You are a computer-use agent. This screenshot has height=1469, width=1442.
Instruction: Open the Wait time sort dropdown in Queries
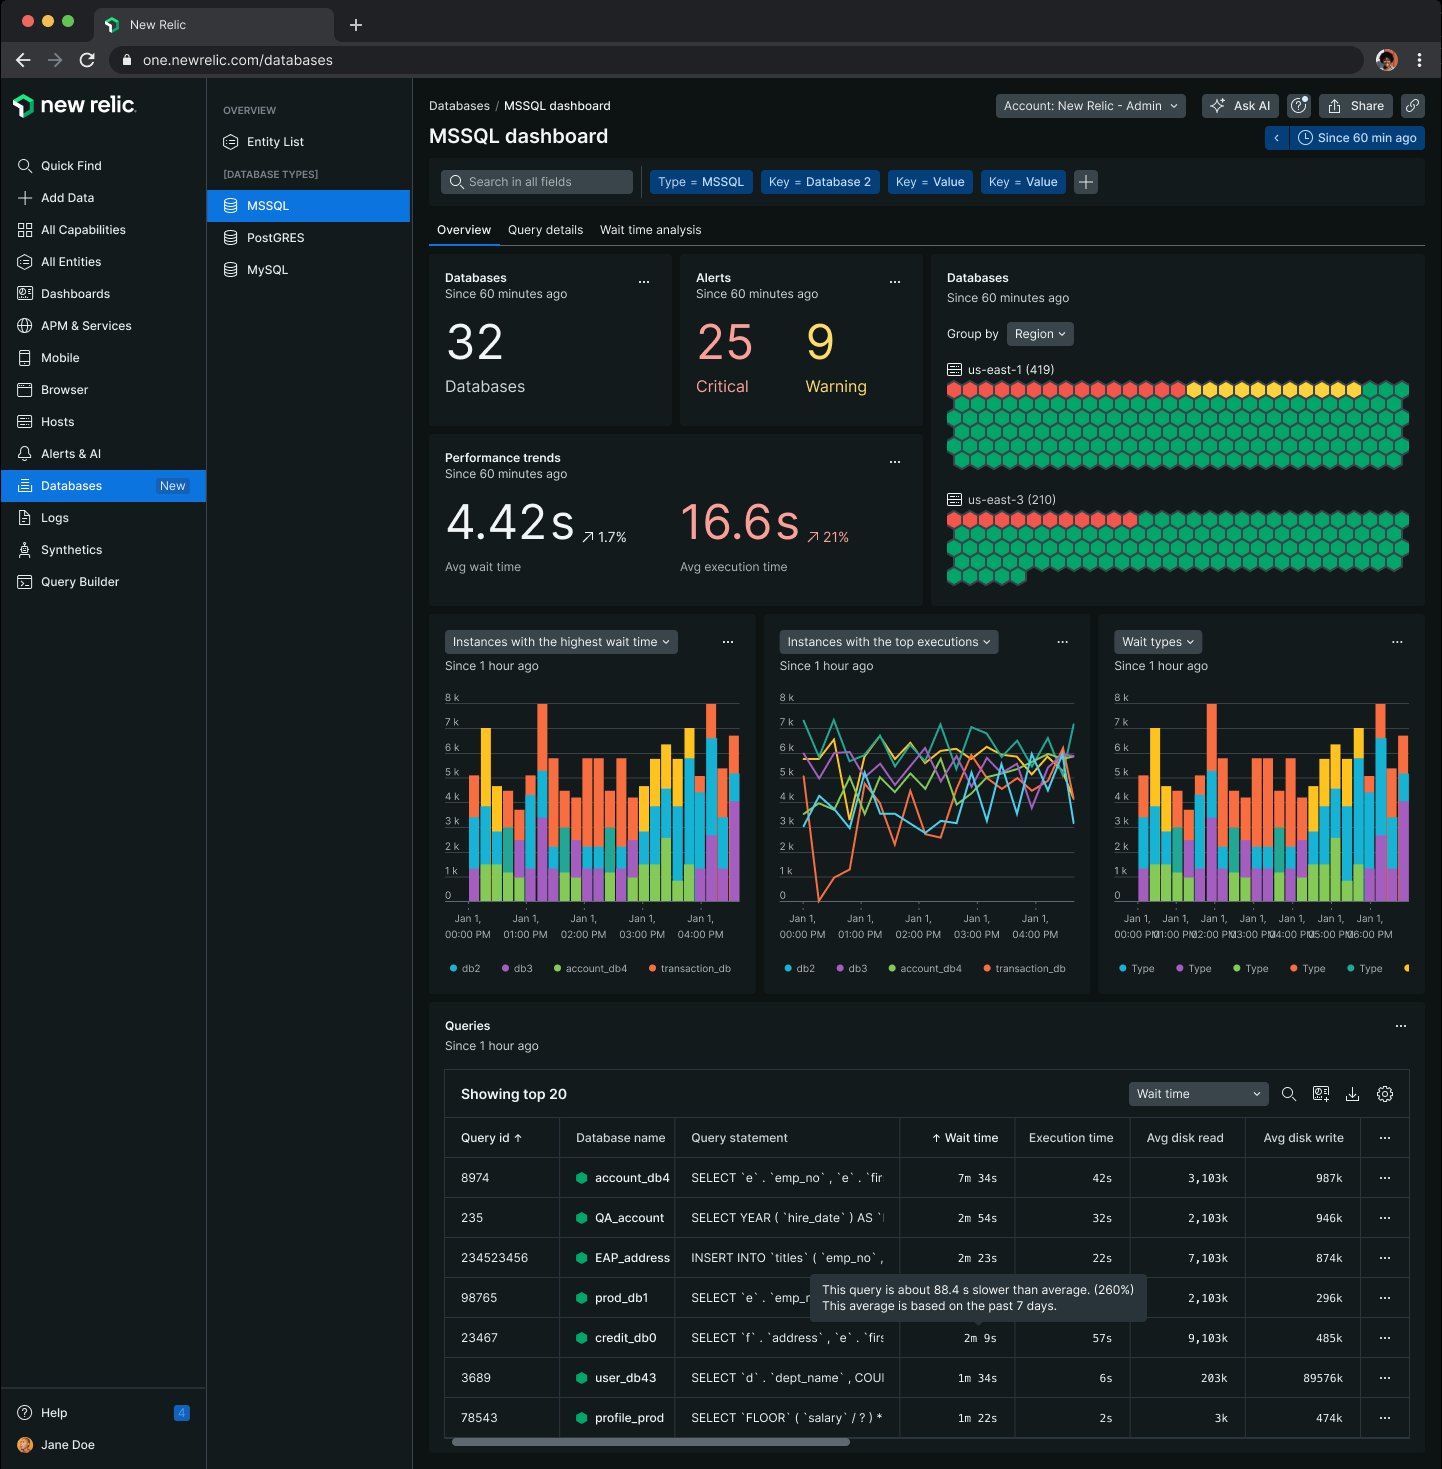(1199, 1094)
